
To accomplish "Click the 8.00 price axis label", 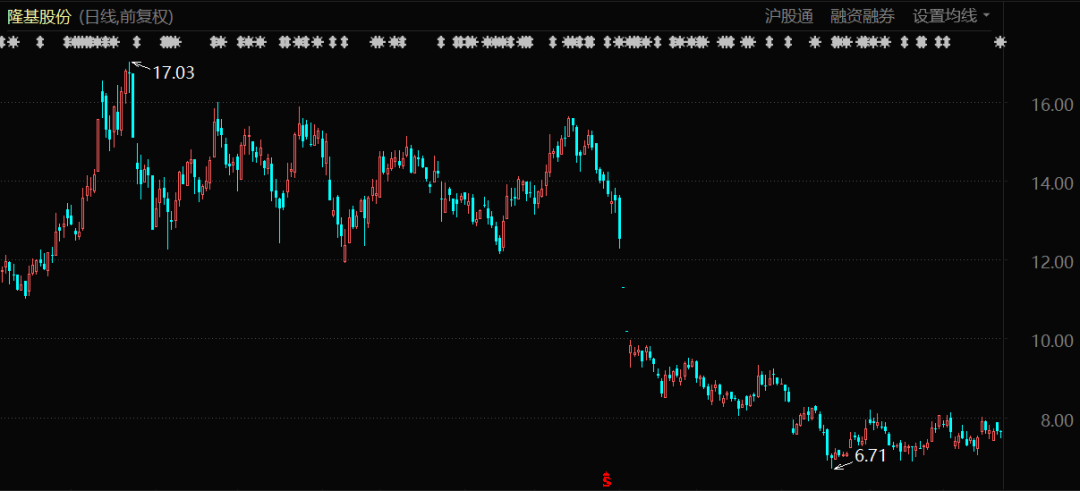I will click(x=1049, y=420).
